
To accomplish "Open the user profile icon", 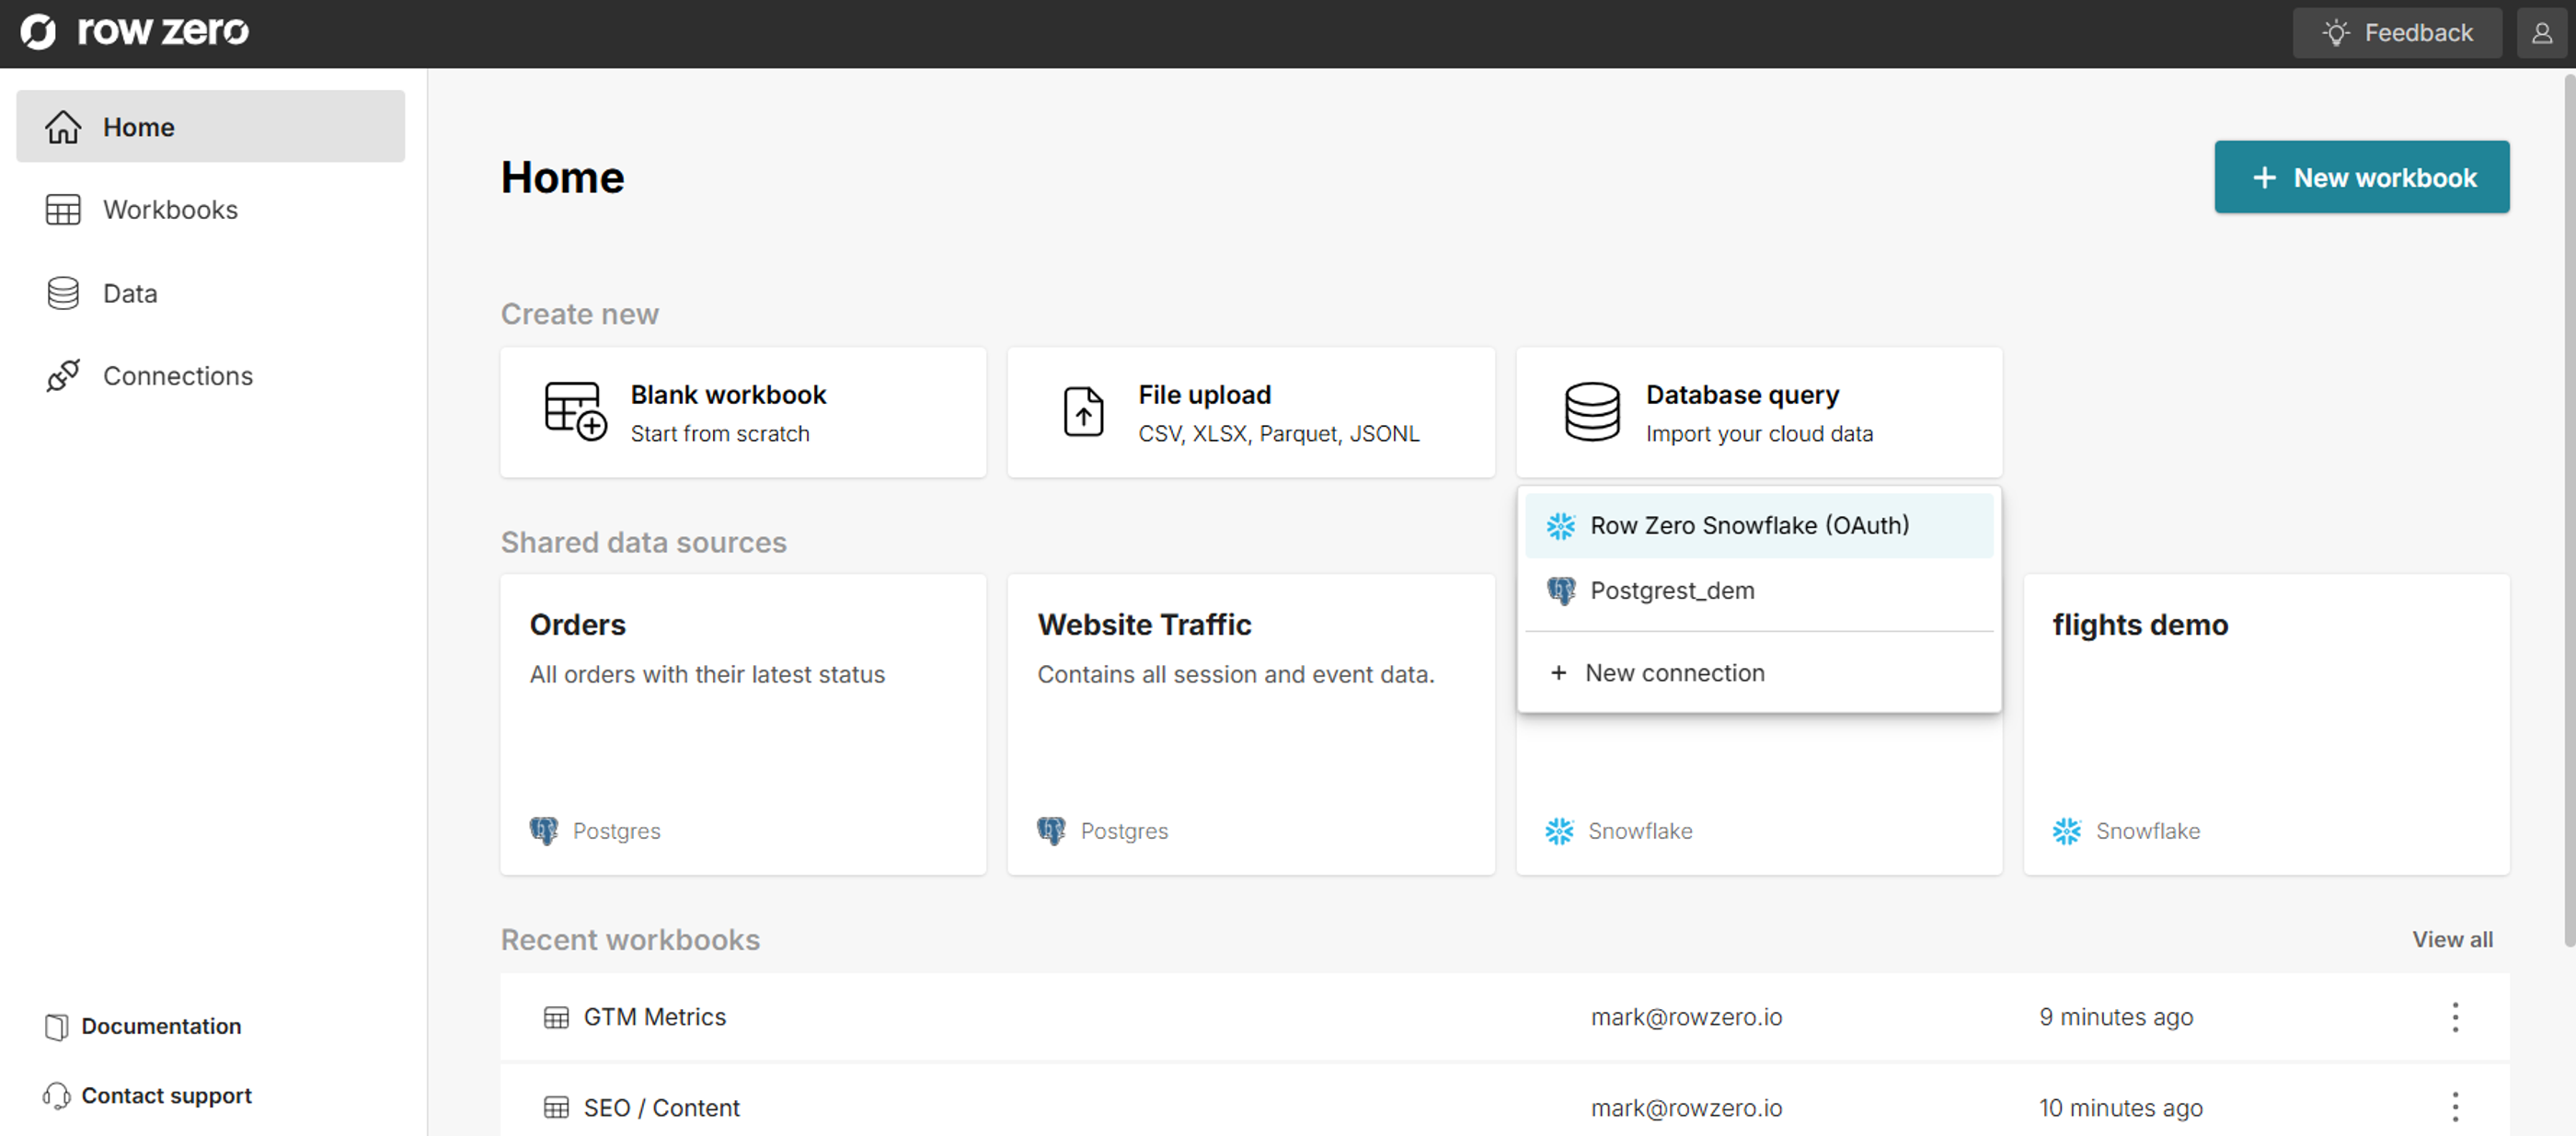I will coord(2541,33).
